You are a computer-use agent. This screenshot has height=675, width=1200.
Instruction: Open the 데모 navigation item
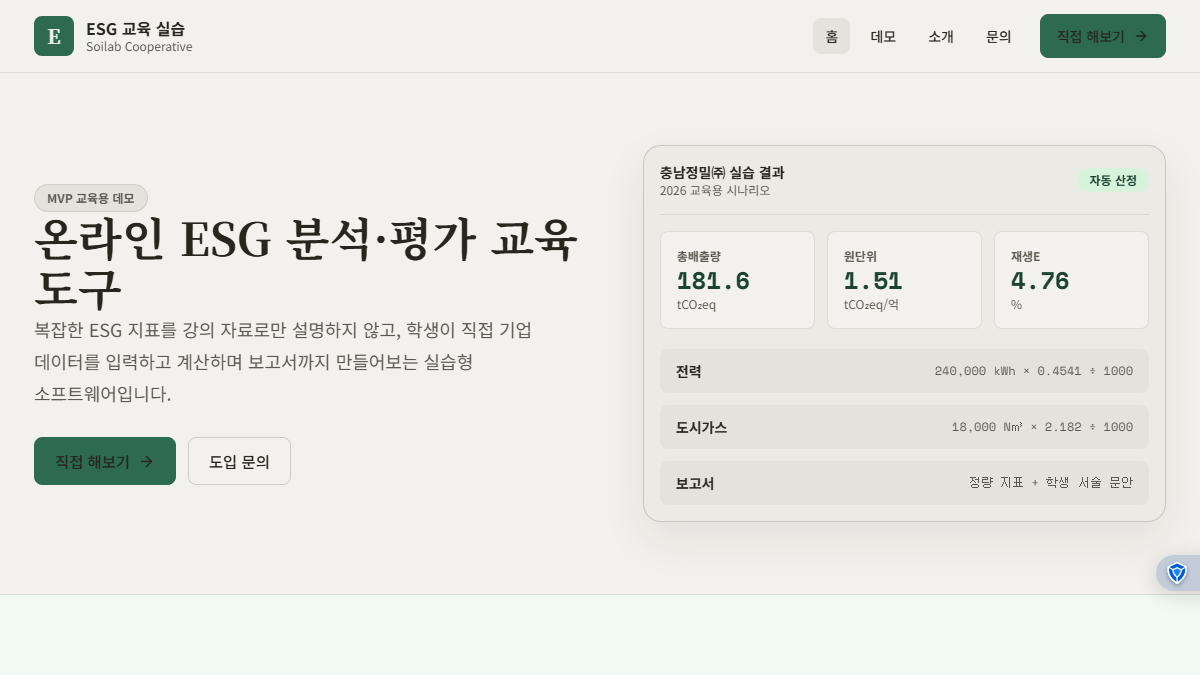point(883,36)
